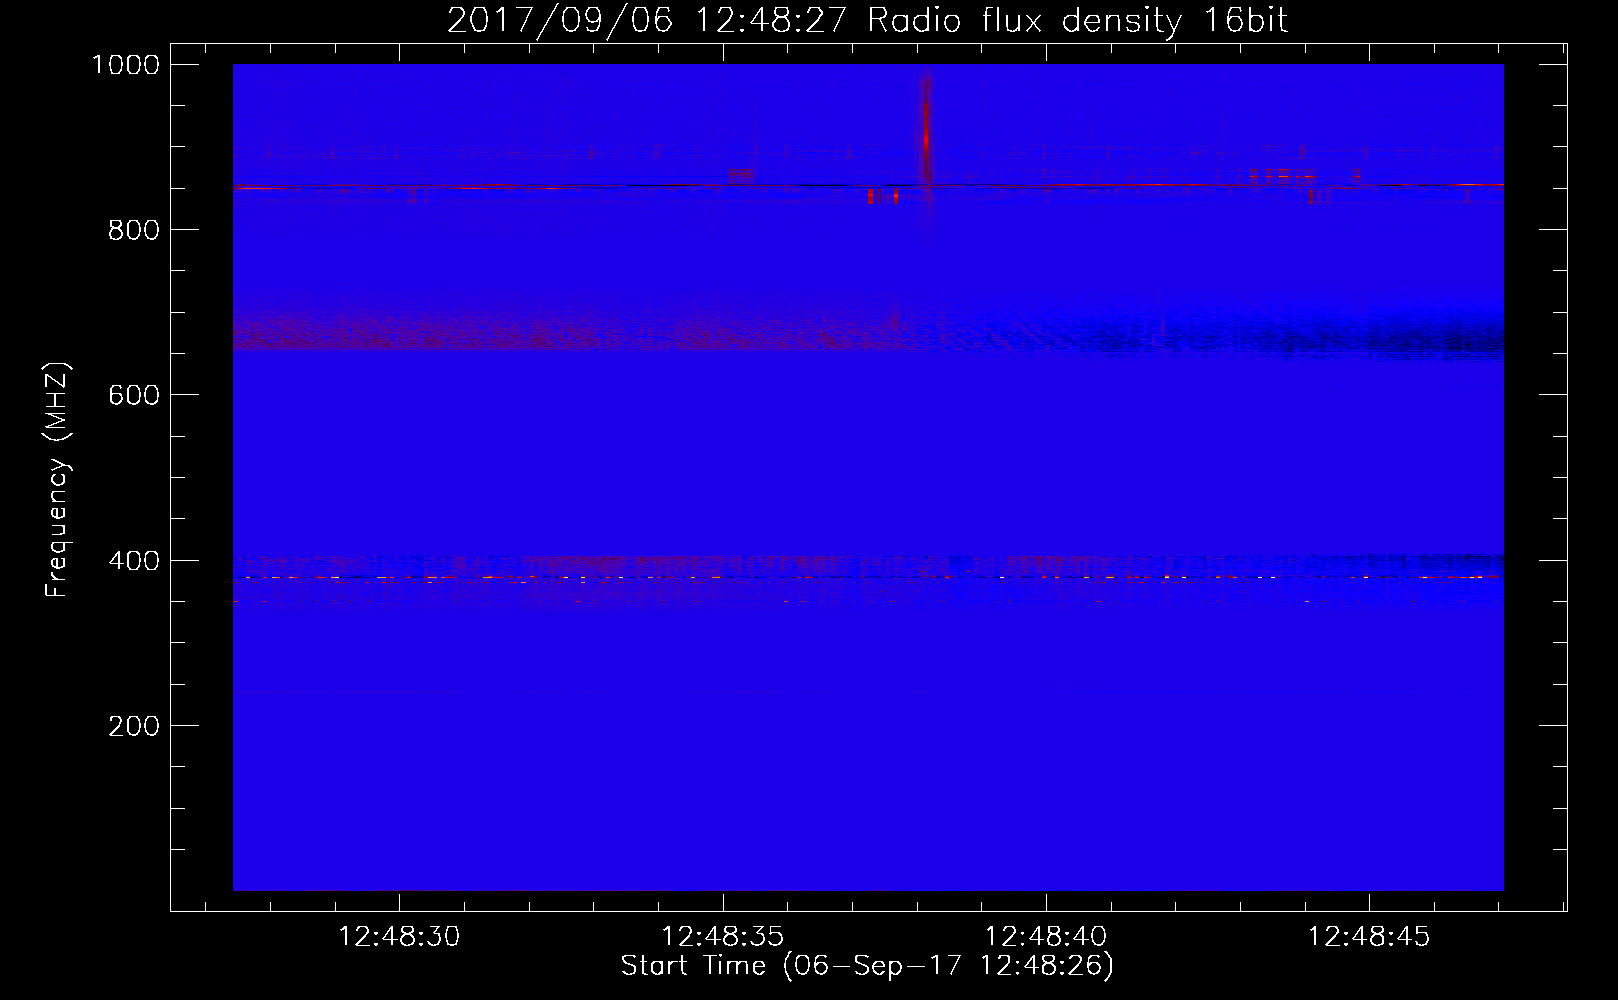Select the '200' frequency axis label
The image size is (1618, 1000).
point(134,726)
